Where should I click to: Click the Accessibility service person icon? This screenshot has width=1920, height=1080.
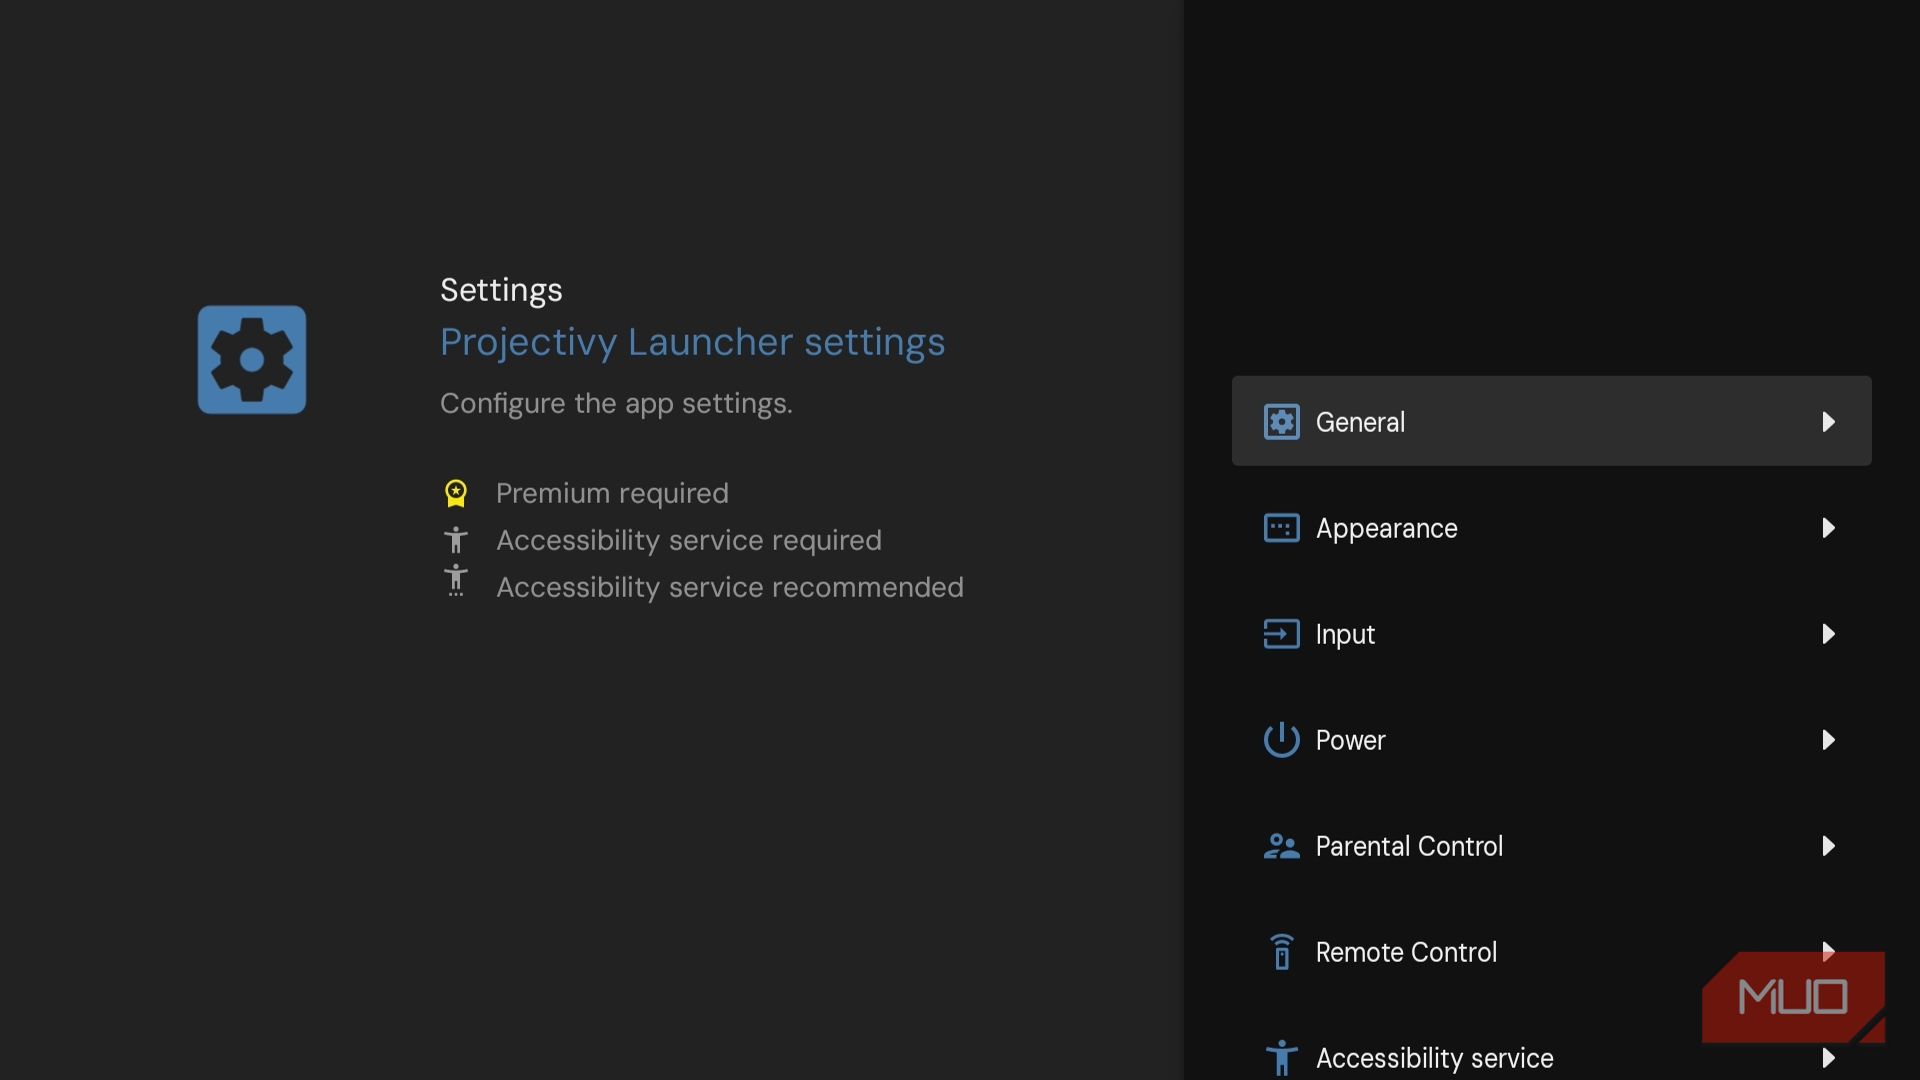click(x=1281, y=1057)
